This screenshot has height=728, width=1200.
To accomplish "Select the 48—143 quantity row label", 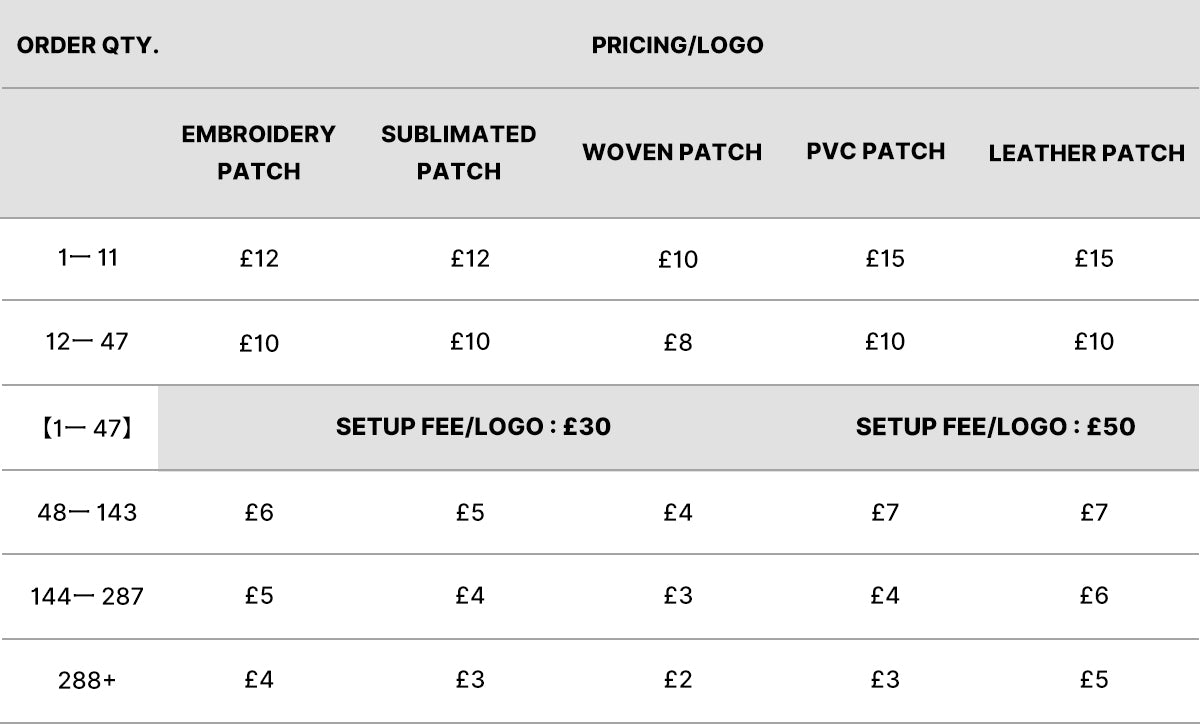I will pos(87,513).
